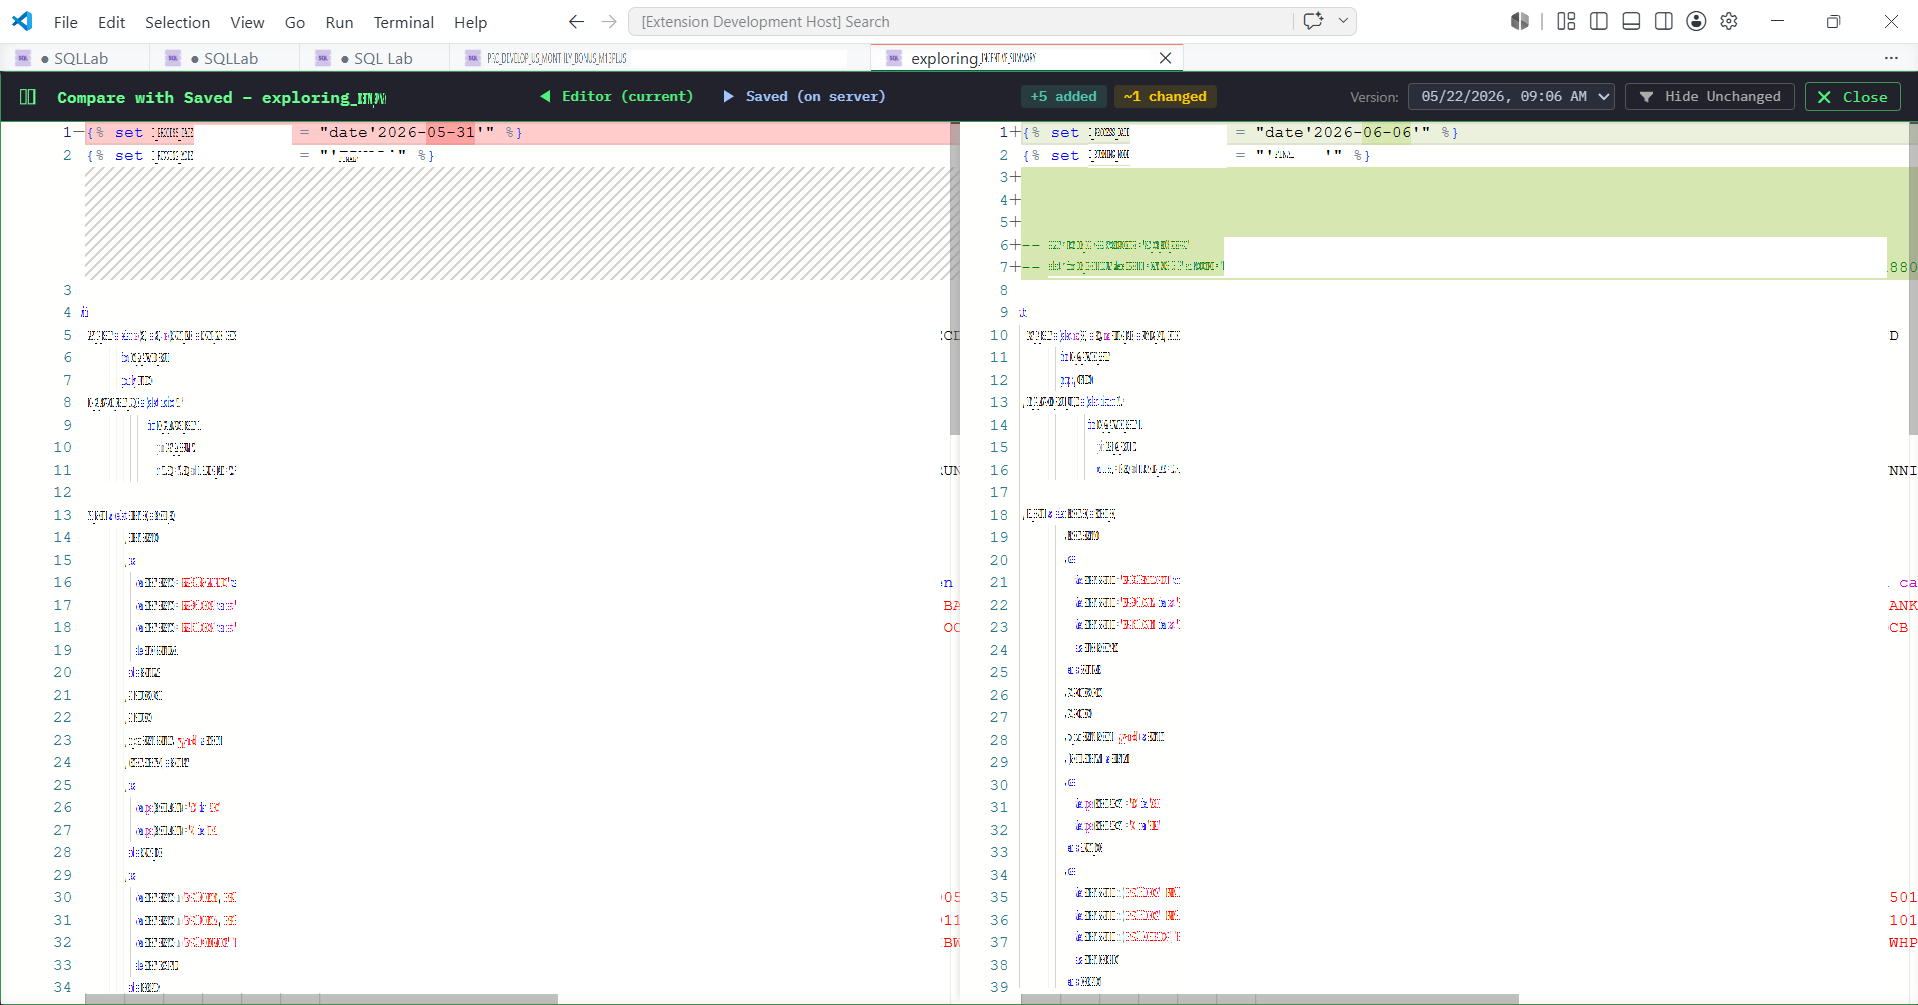Click the right editor vertical scrollbar

(x=1913, y=279)
